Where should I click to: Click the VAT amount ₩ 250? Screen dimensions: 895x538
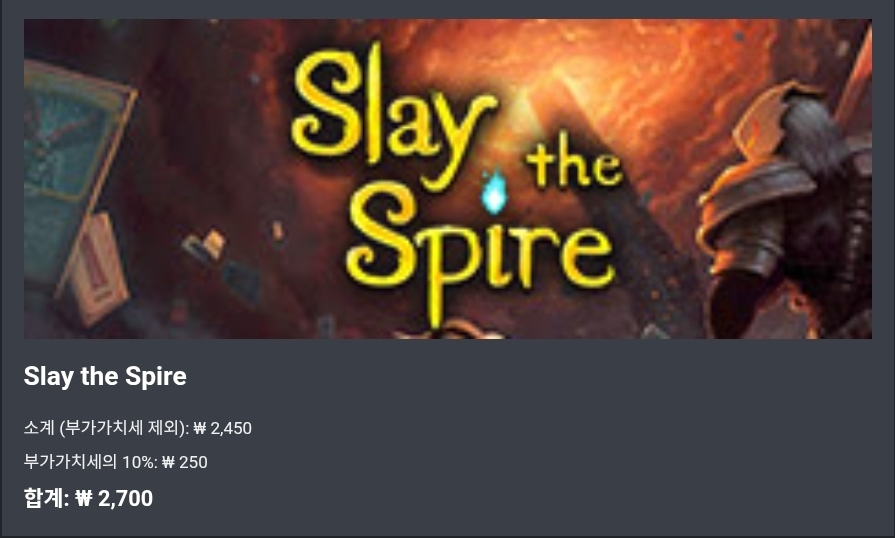tap(184, 462)
